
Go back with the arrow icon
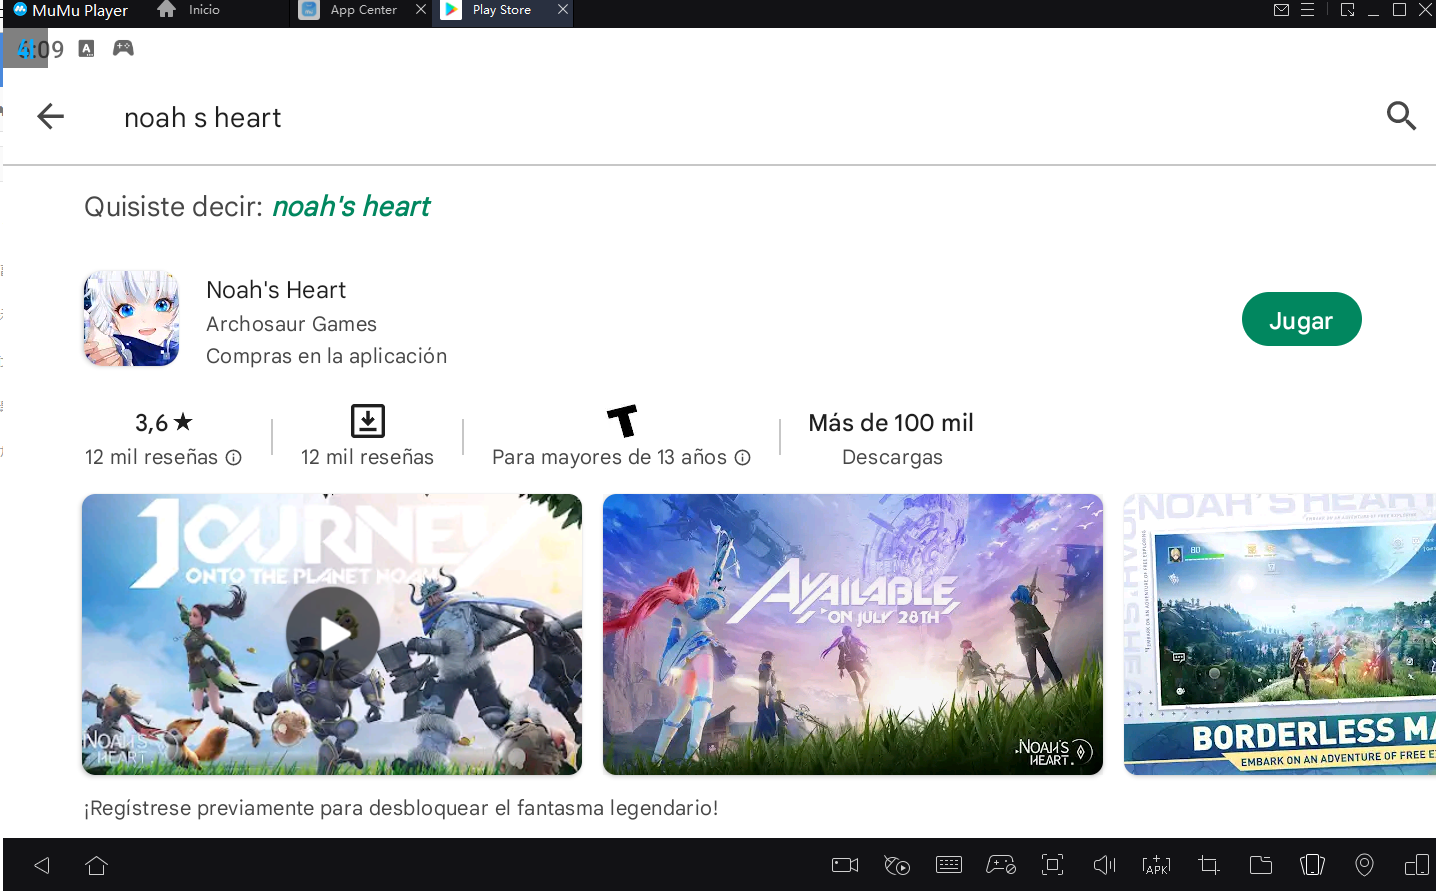(x=50, y=116)
